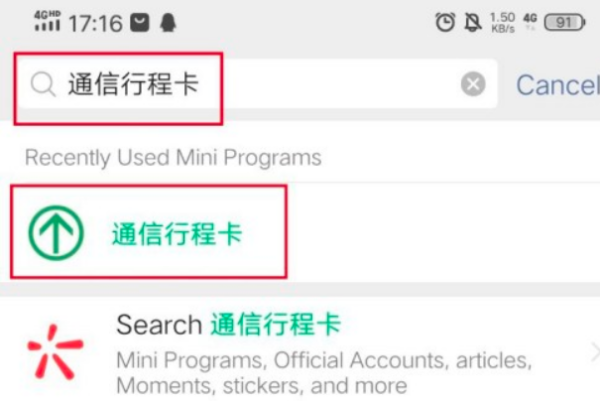Tap the 17:16 clock in status bar
The image size is (600, 401).
[x=96, y=23]
